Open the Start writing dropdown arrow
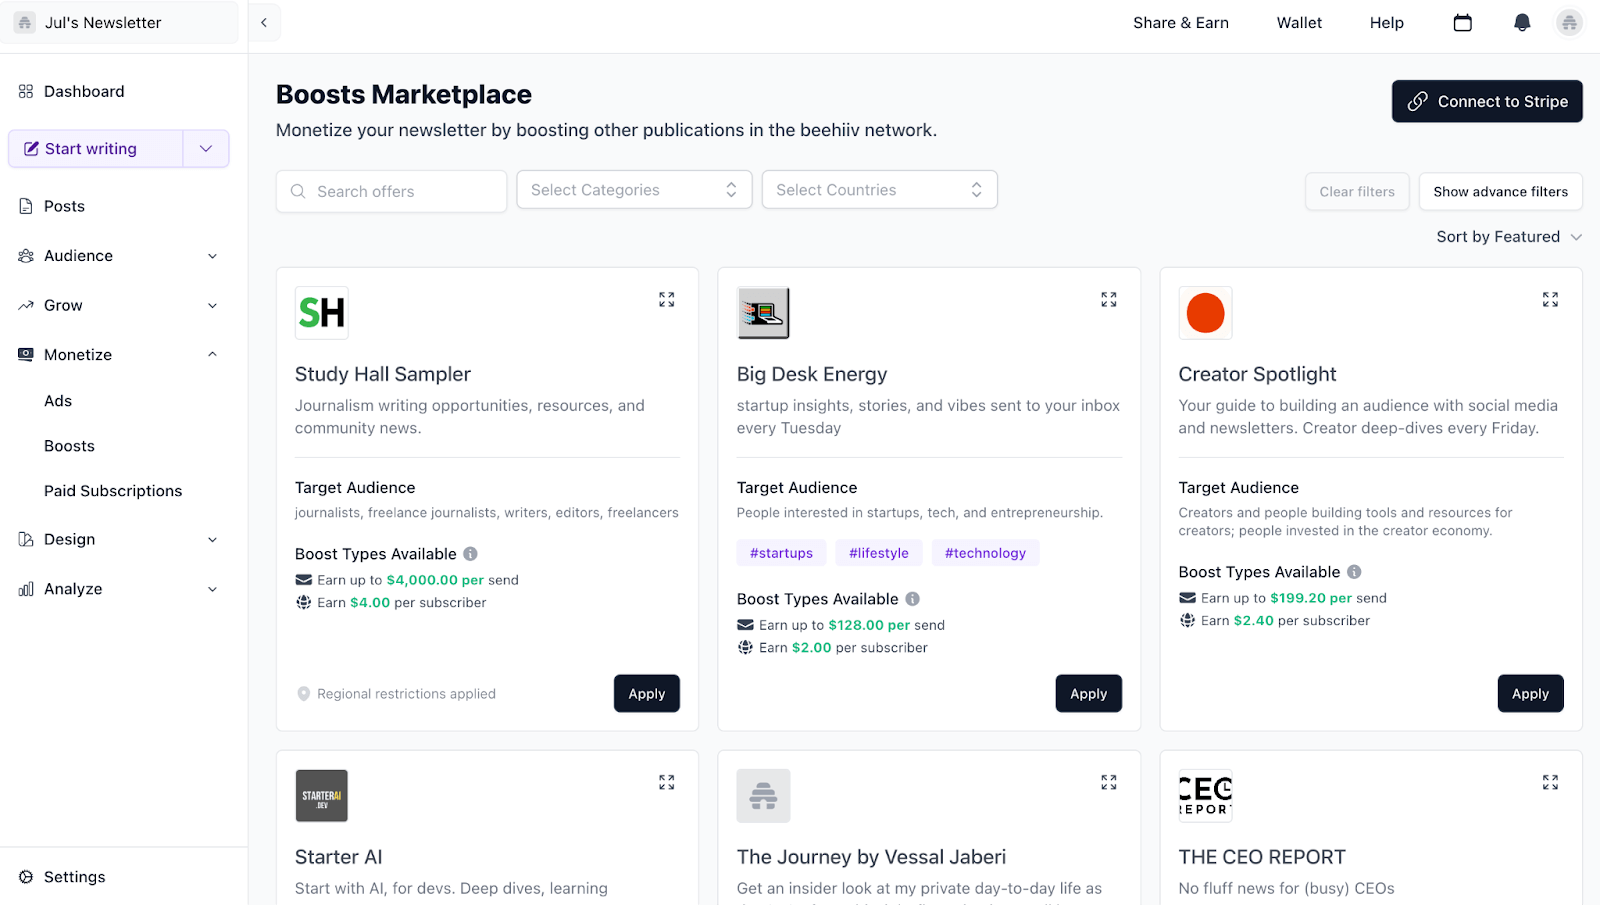Viewport: 1600px width, 905px height. tap(206, 149)
